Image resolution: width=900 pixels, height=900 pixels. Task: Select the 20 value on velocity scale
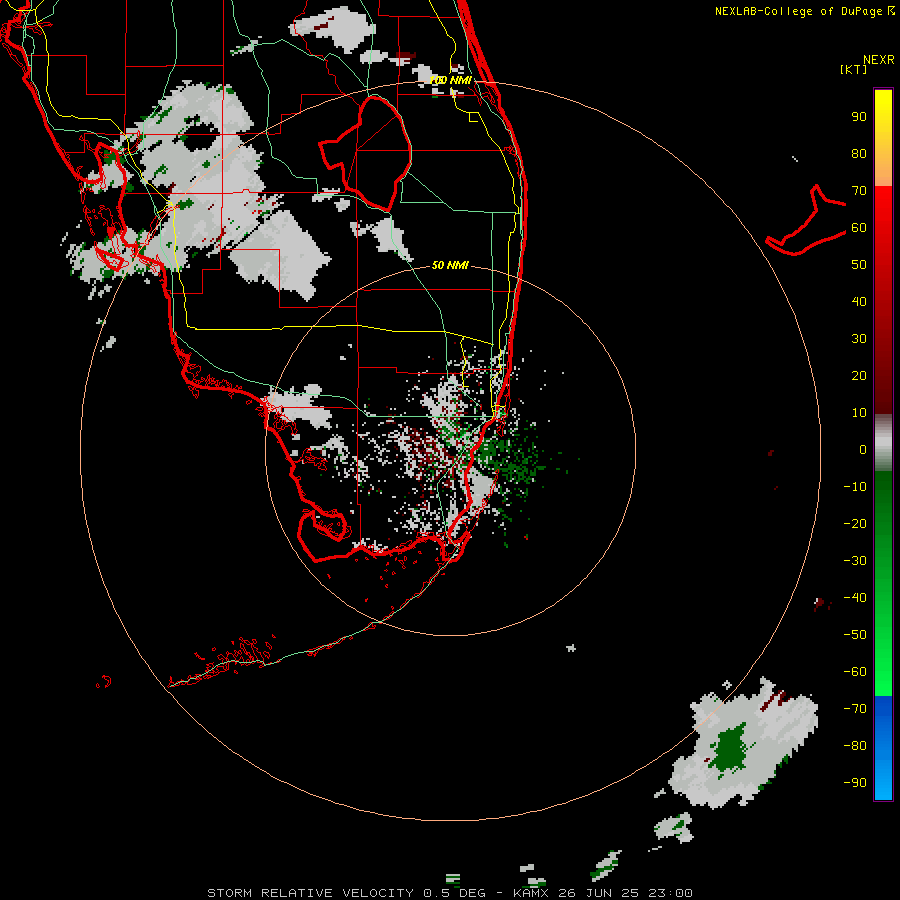[859, 376]
